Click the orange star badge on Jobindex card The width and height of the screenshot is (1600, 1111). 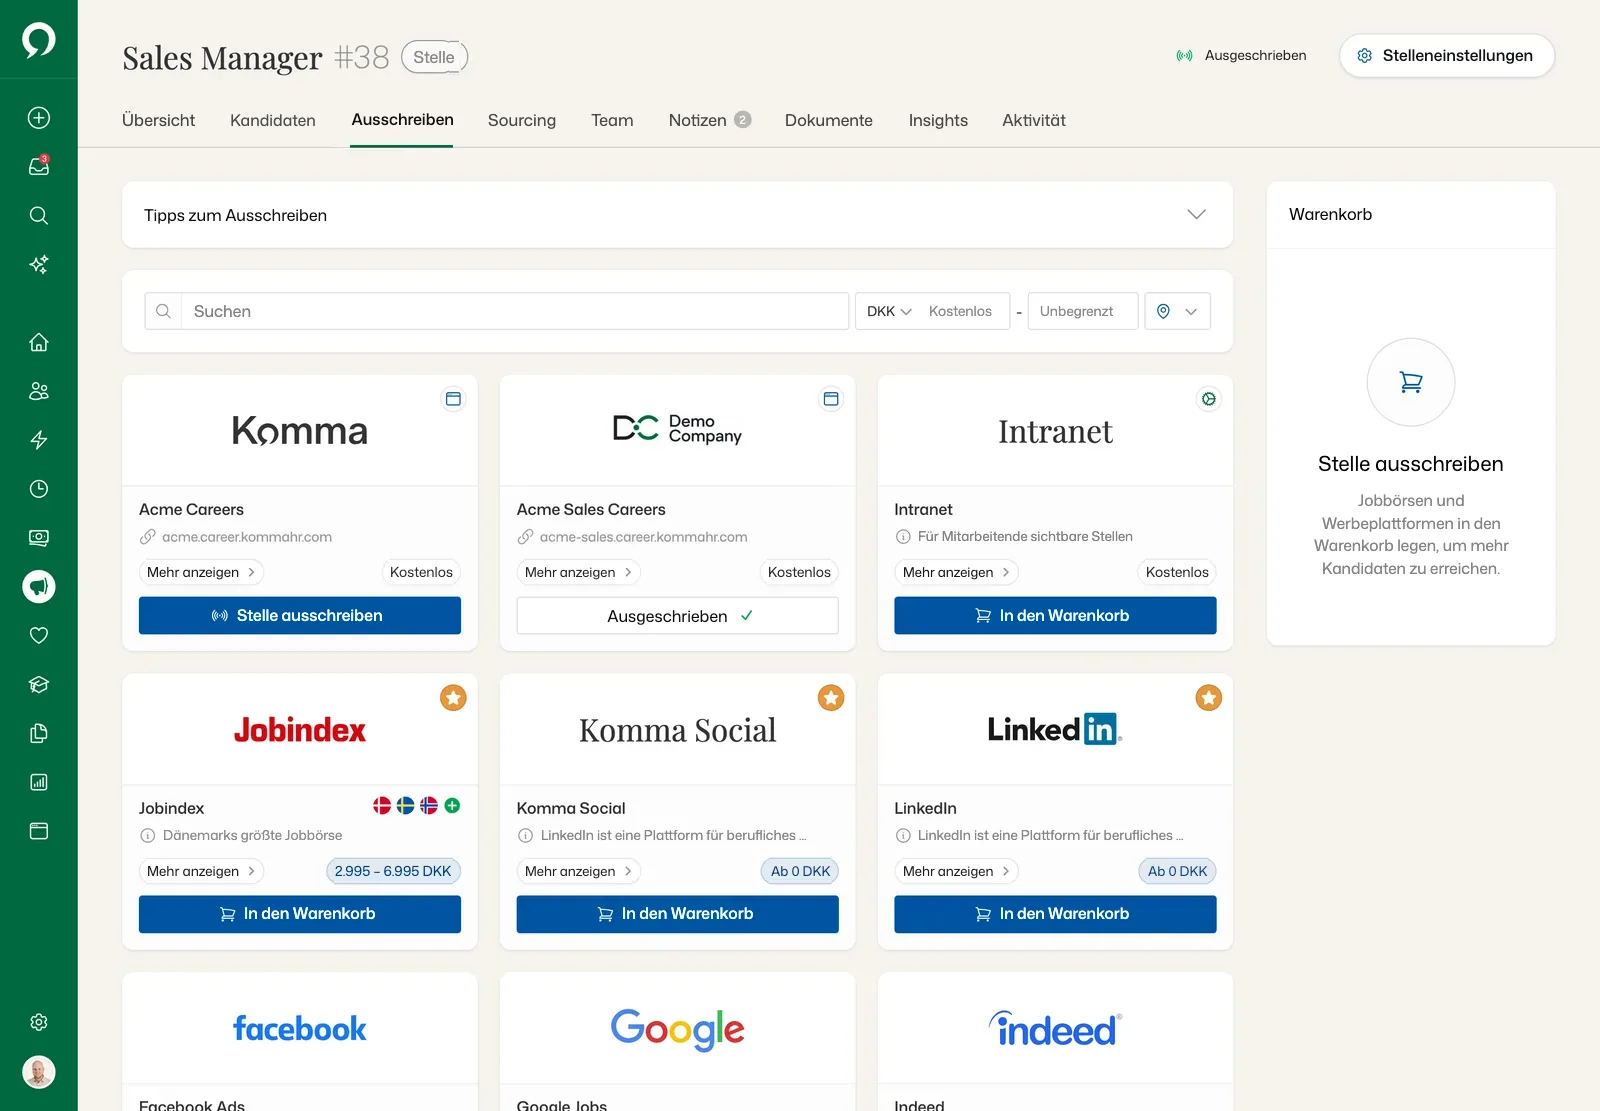click(x=453, y=698)
